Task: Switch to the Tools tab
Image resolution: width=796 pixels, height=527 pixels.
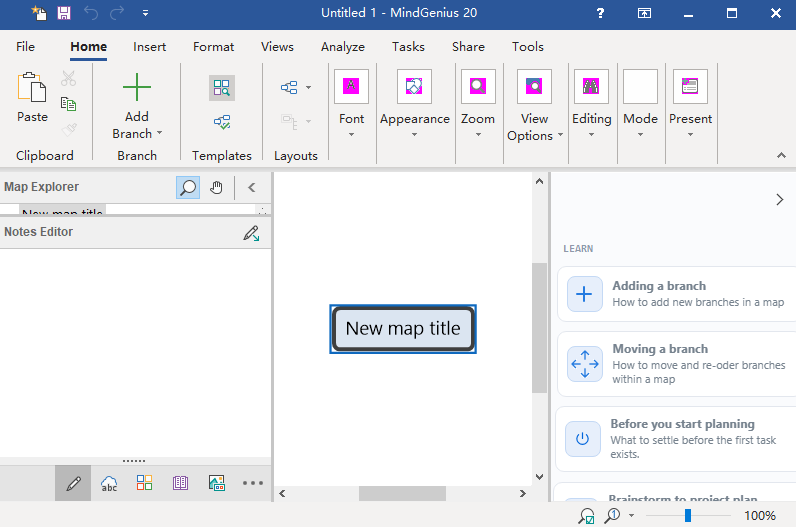Action: (x=527, y=47)
